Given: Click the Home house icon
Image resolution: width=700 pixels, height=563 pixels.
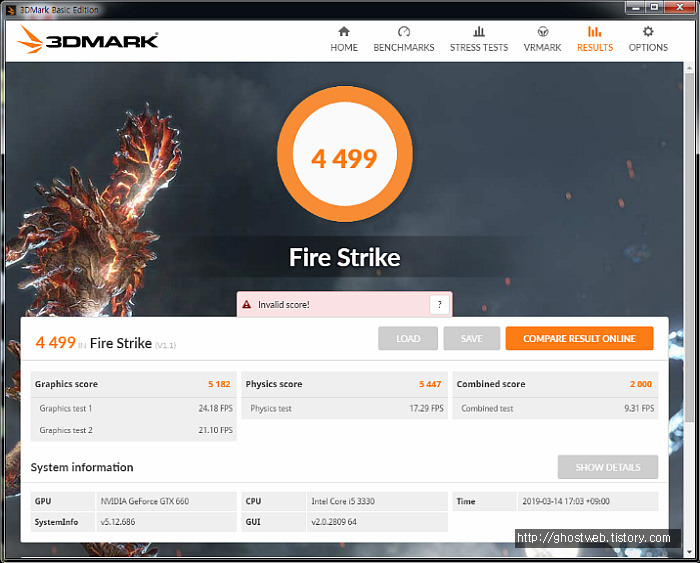Looking at the screenshot, I should (344, 31).
